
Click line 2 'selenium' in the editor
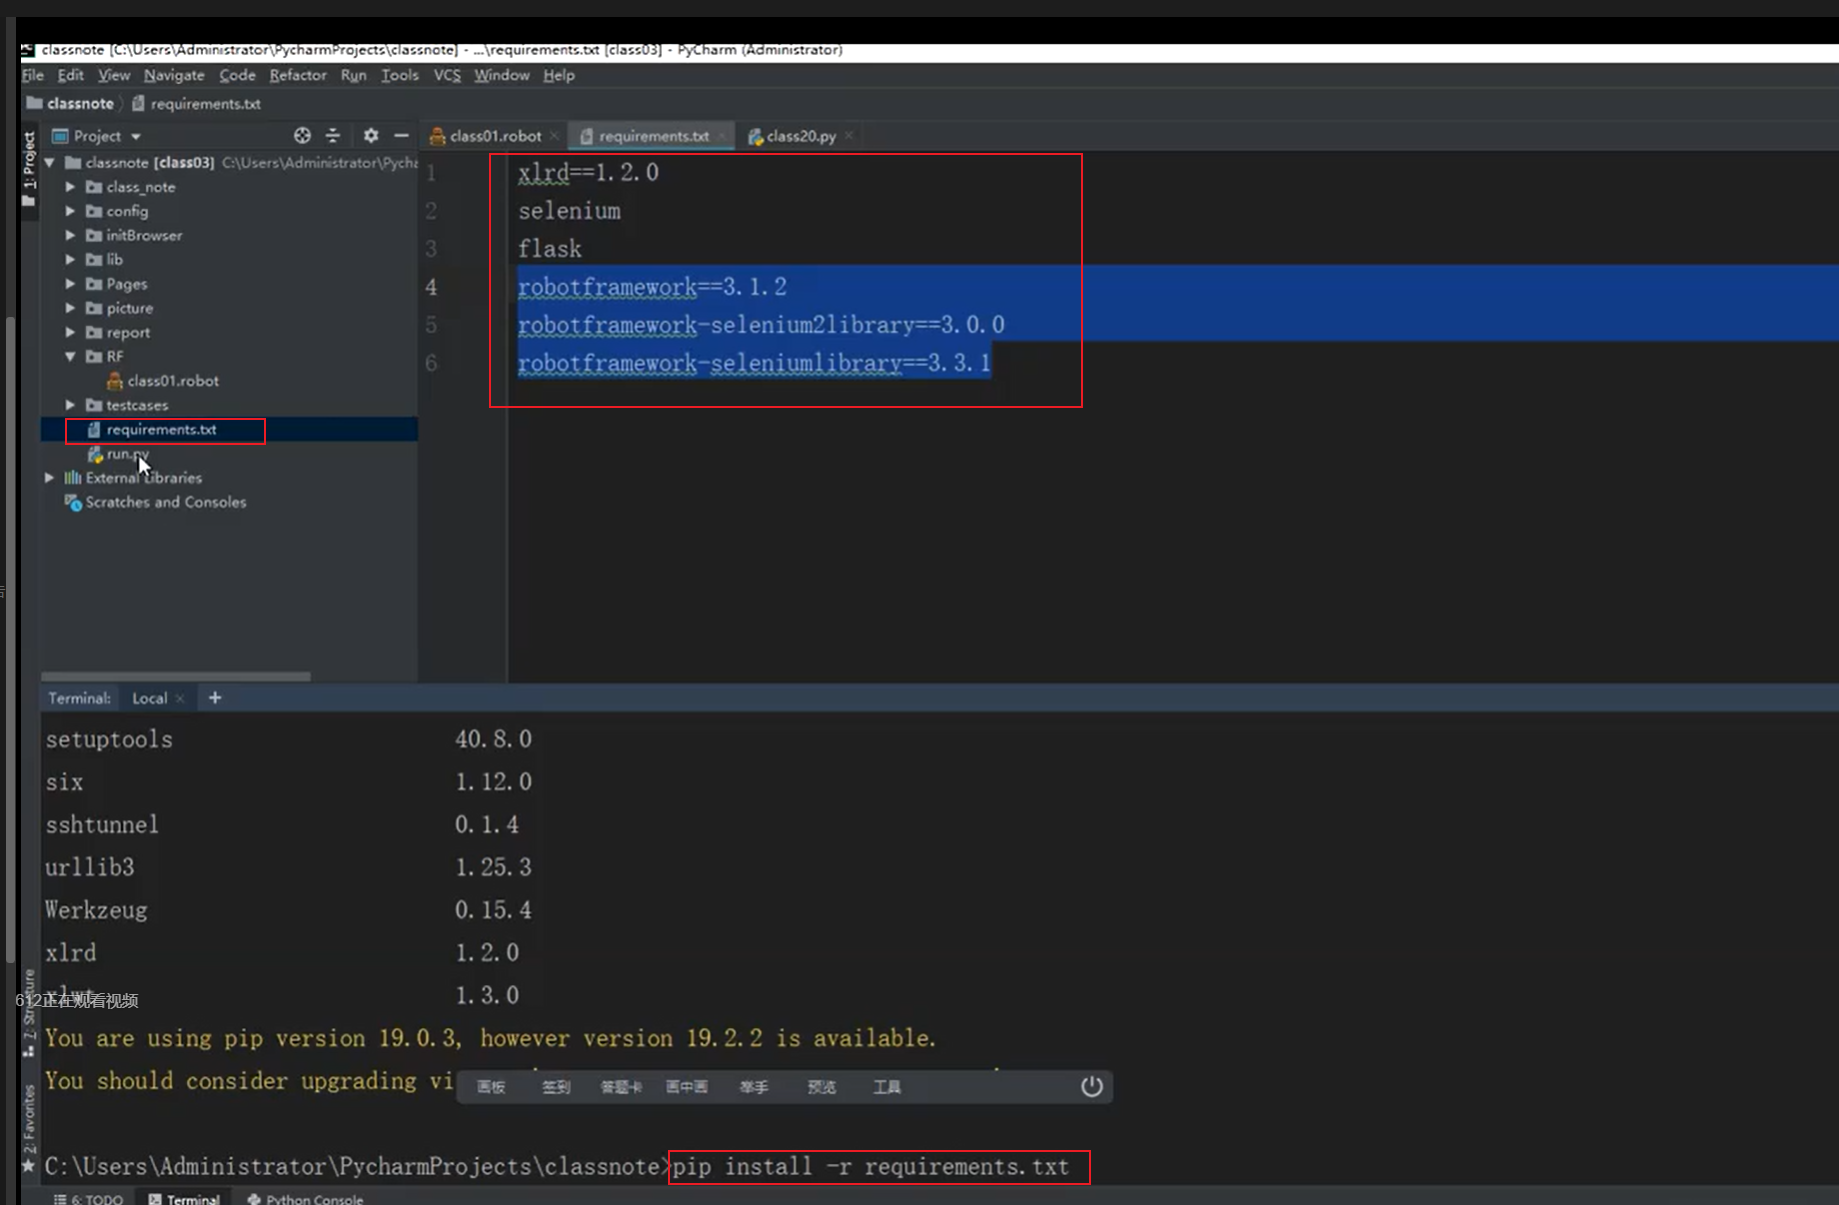pyautogui.click(x=569, y=211)
